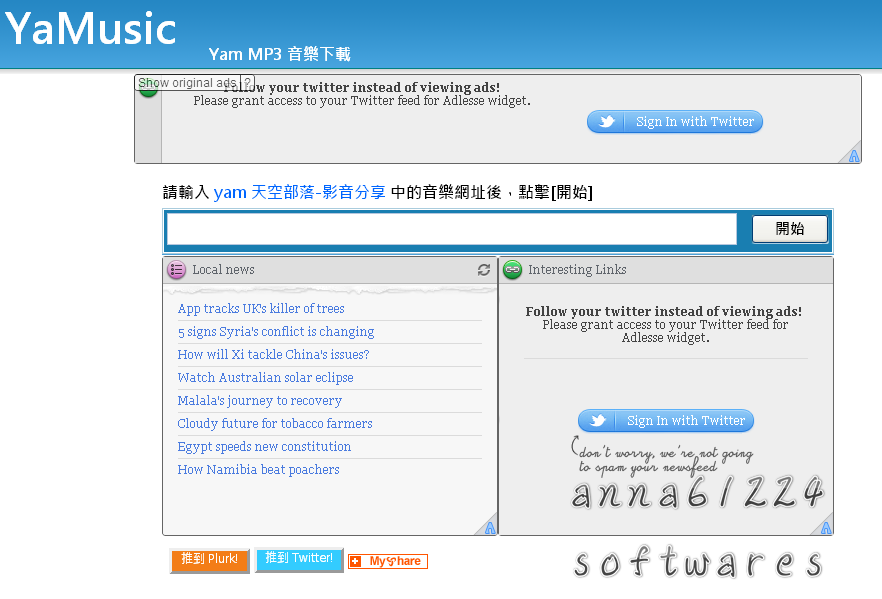Open '5 signs Syria's conflict is changing'
The height and width of the screenshot is (599, 882).
coord(276,332)
